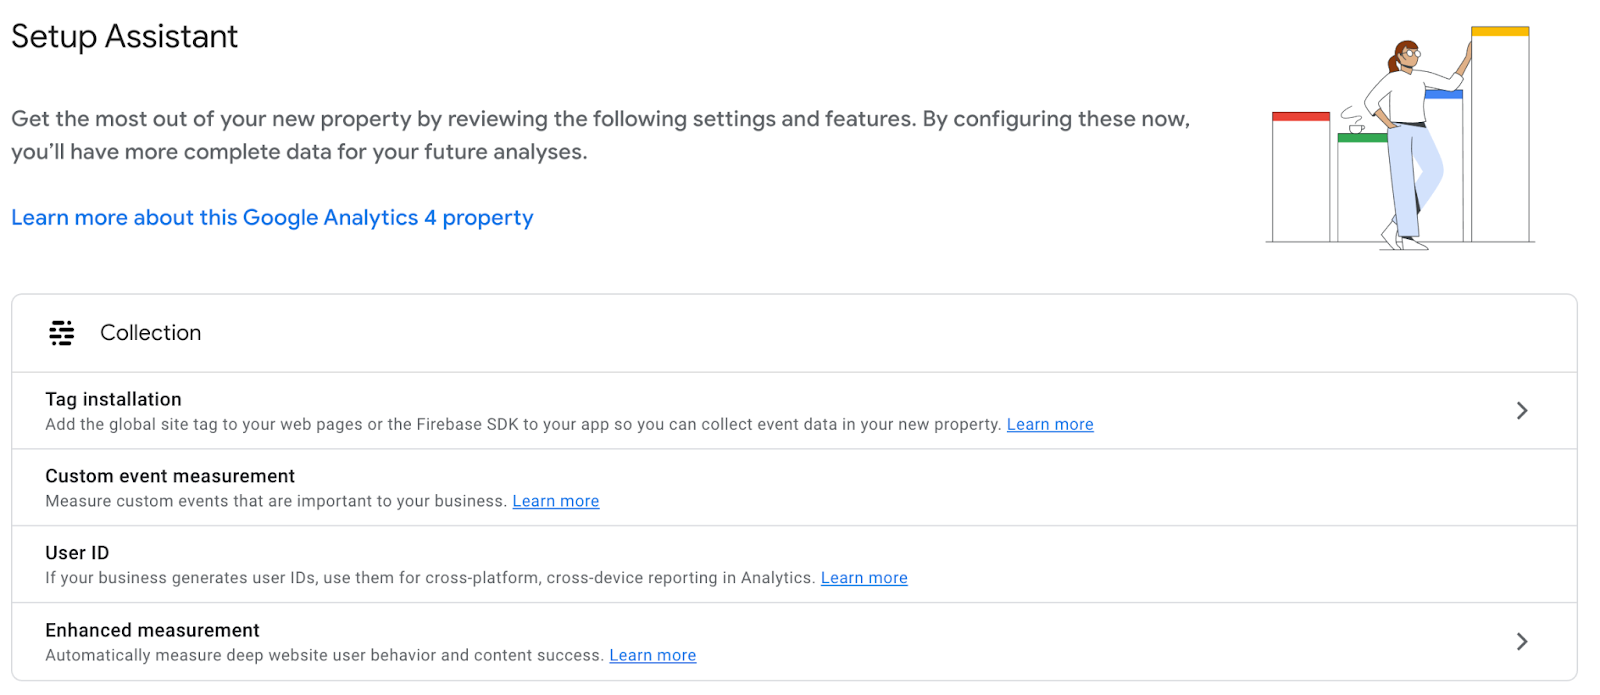Select the Custom event measurement item
1600x695 pixels.
tap(170, 477)
